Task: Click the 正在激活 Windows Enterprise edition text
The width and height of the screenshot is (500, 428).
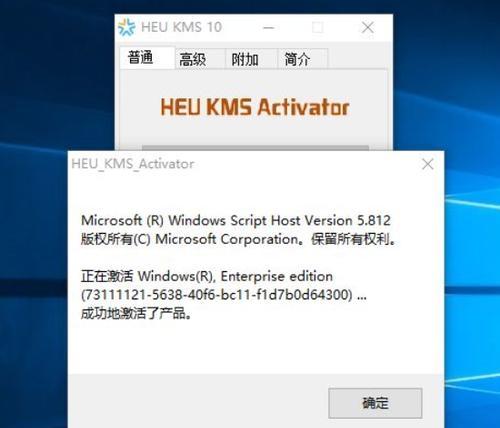Action: (x=207, y=276)
